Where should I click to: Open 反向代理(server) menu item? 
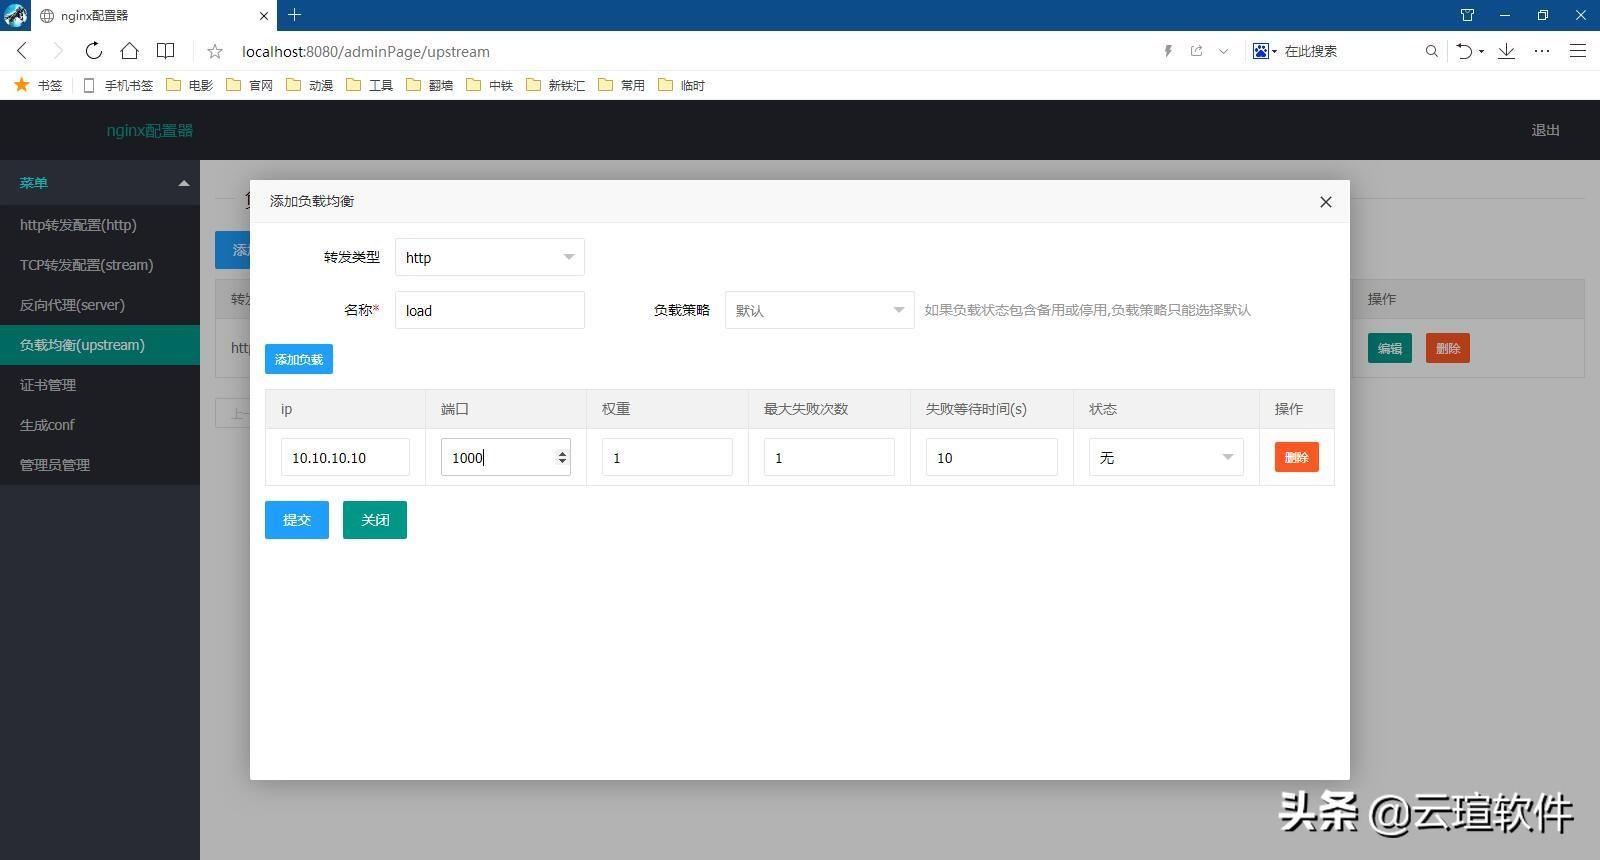pyautogui.click(x=100, y=305)
